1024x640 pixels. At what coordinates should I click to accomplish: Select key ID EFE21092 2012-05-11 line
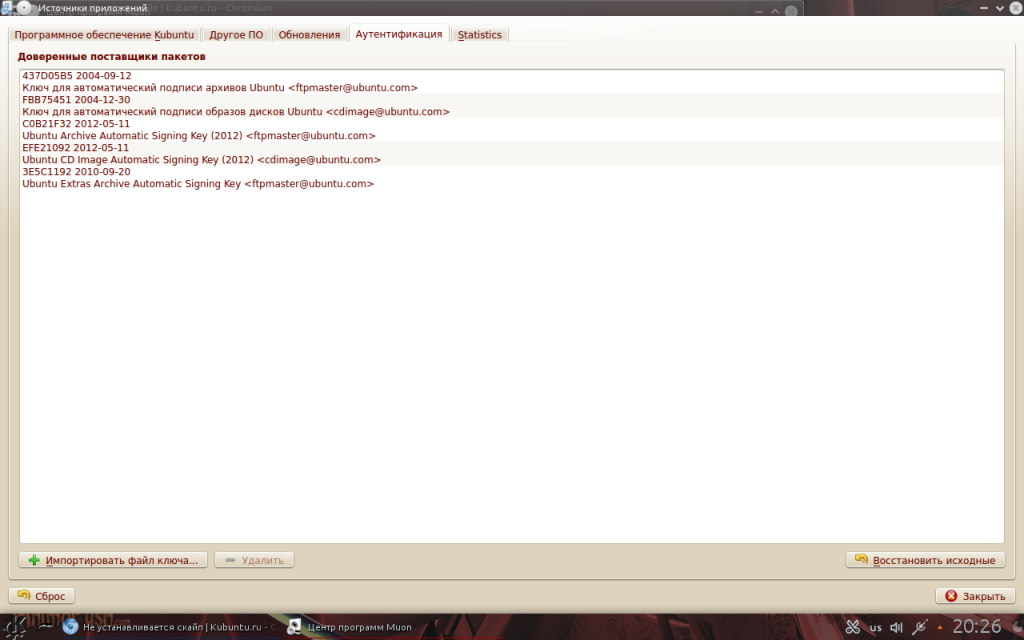(76, 148)
